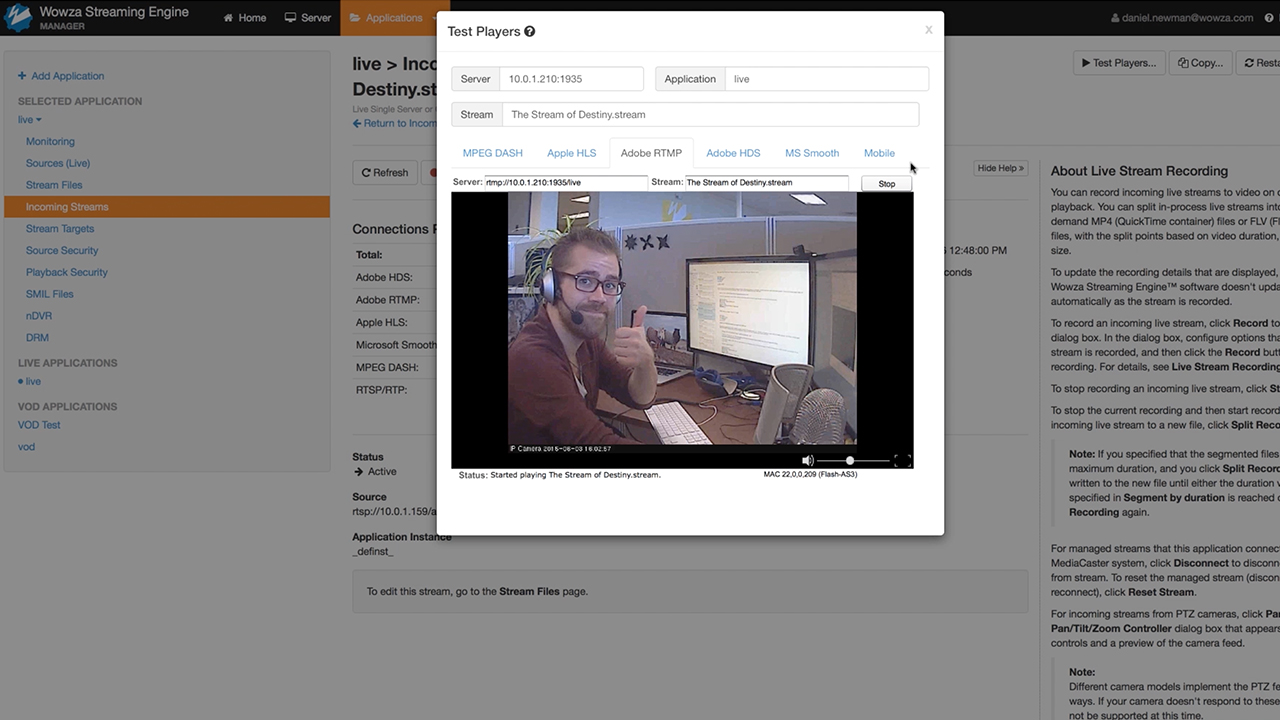Click the Copy button

[x=1200, y=62]
